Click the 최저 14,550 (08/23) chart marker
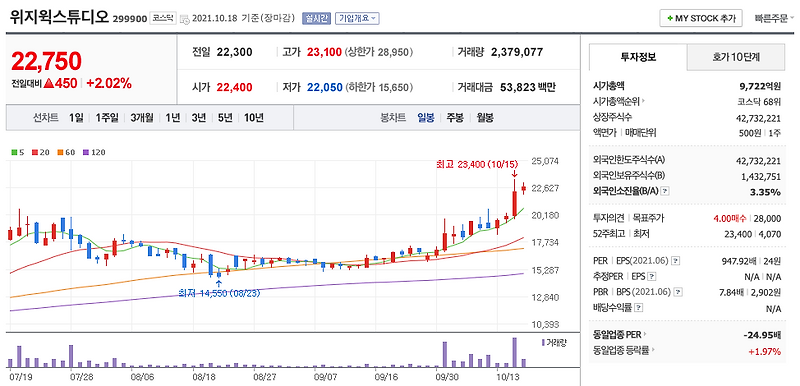The image size is (800, 386). (218, 293)
